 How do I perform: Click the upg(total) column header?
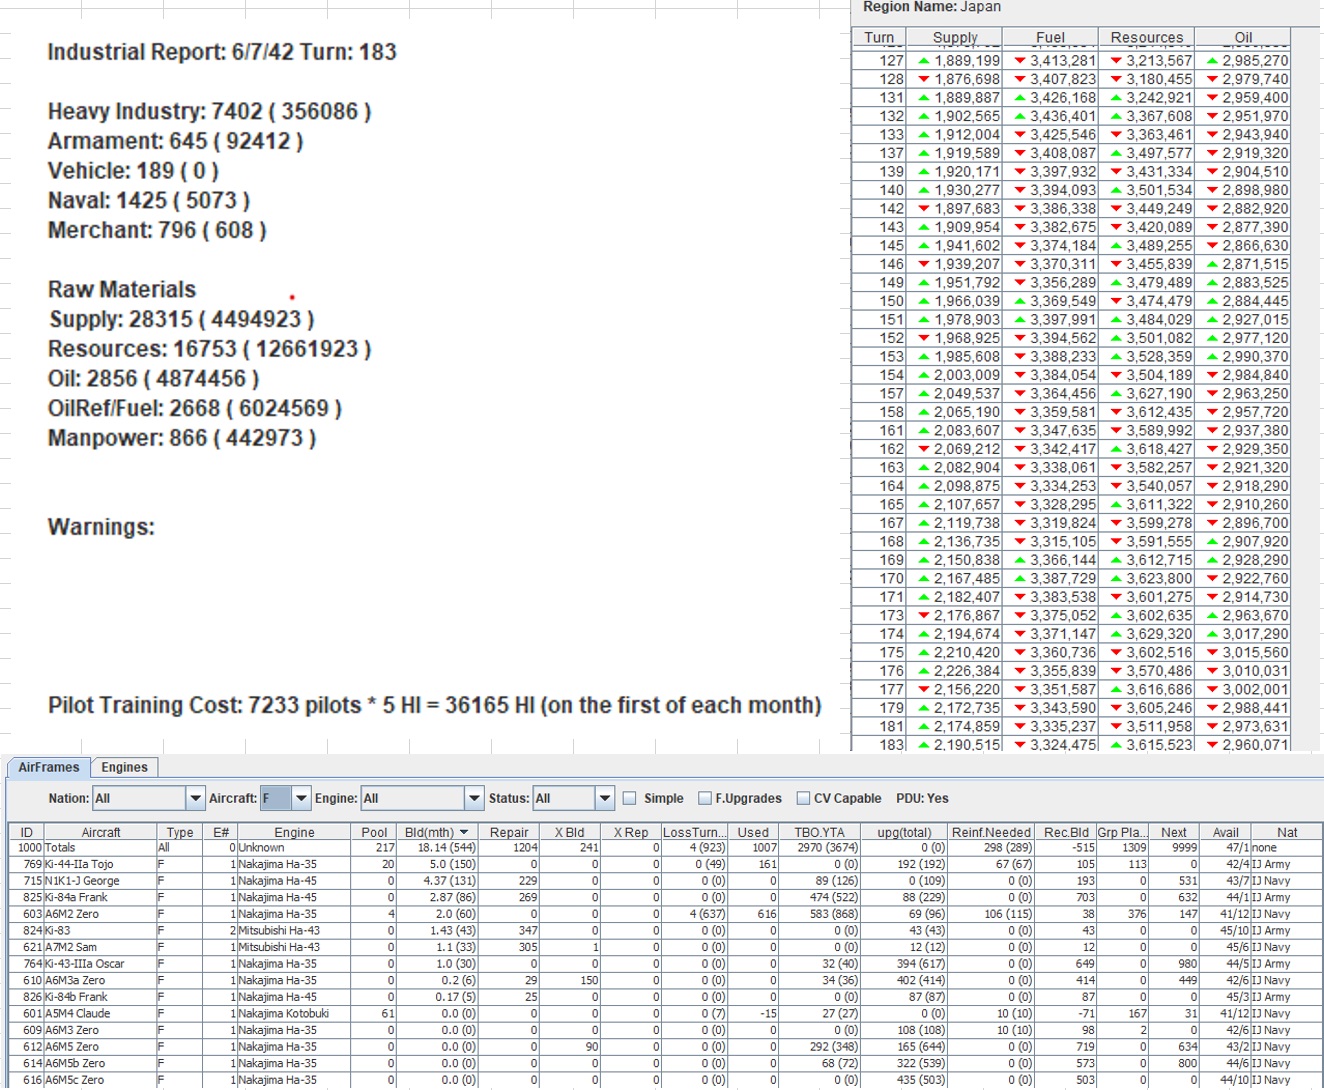904,832
